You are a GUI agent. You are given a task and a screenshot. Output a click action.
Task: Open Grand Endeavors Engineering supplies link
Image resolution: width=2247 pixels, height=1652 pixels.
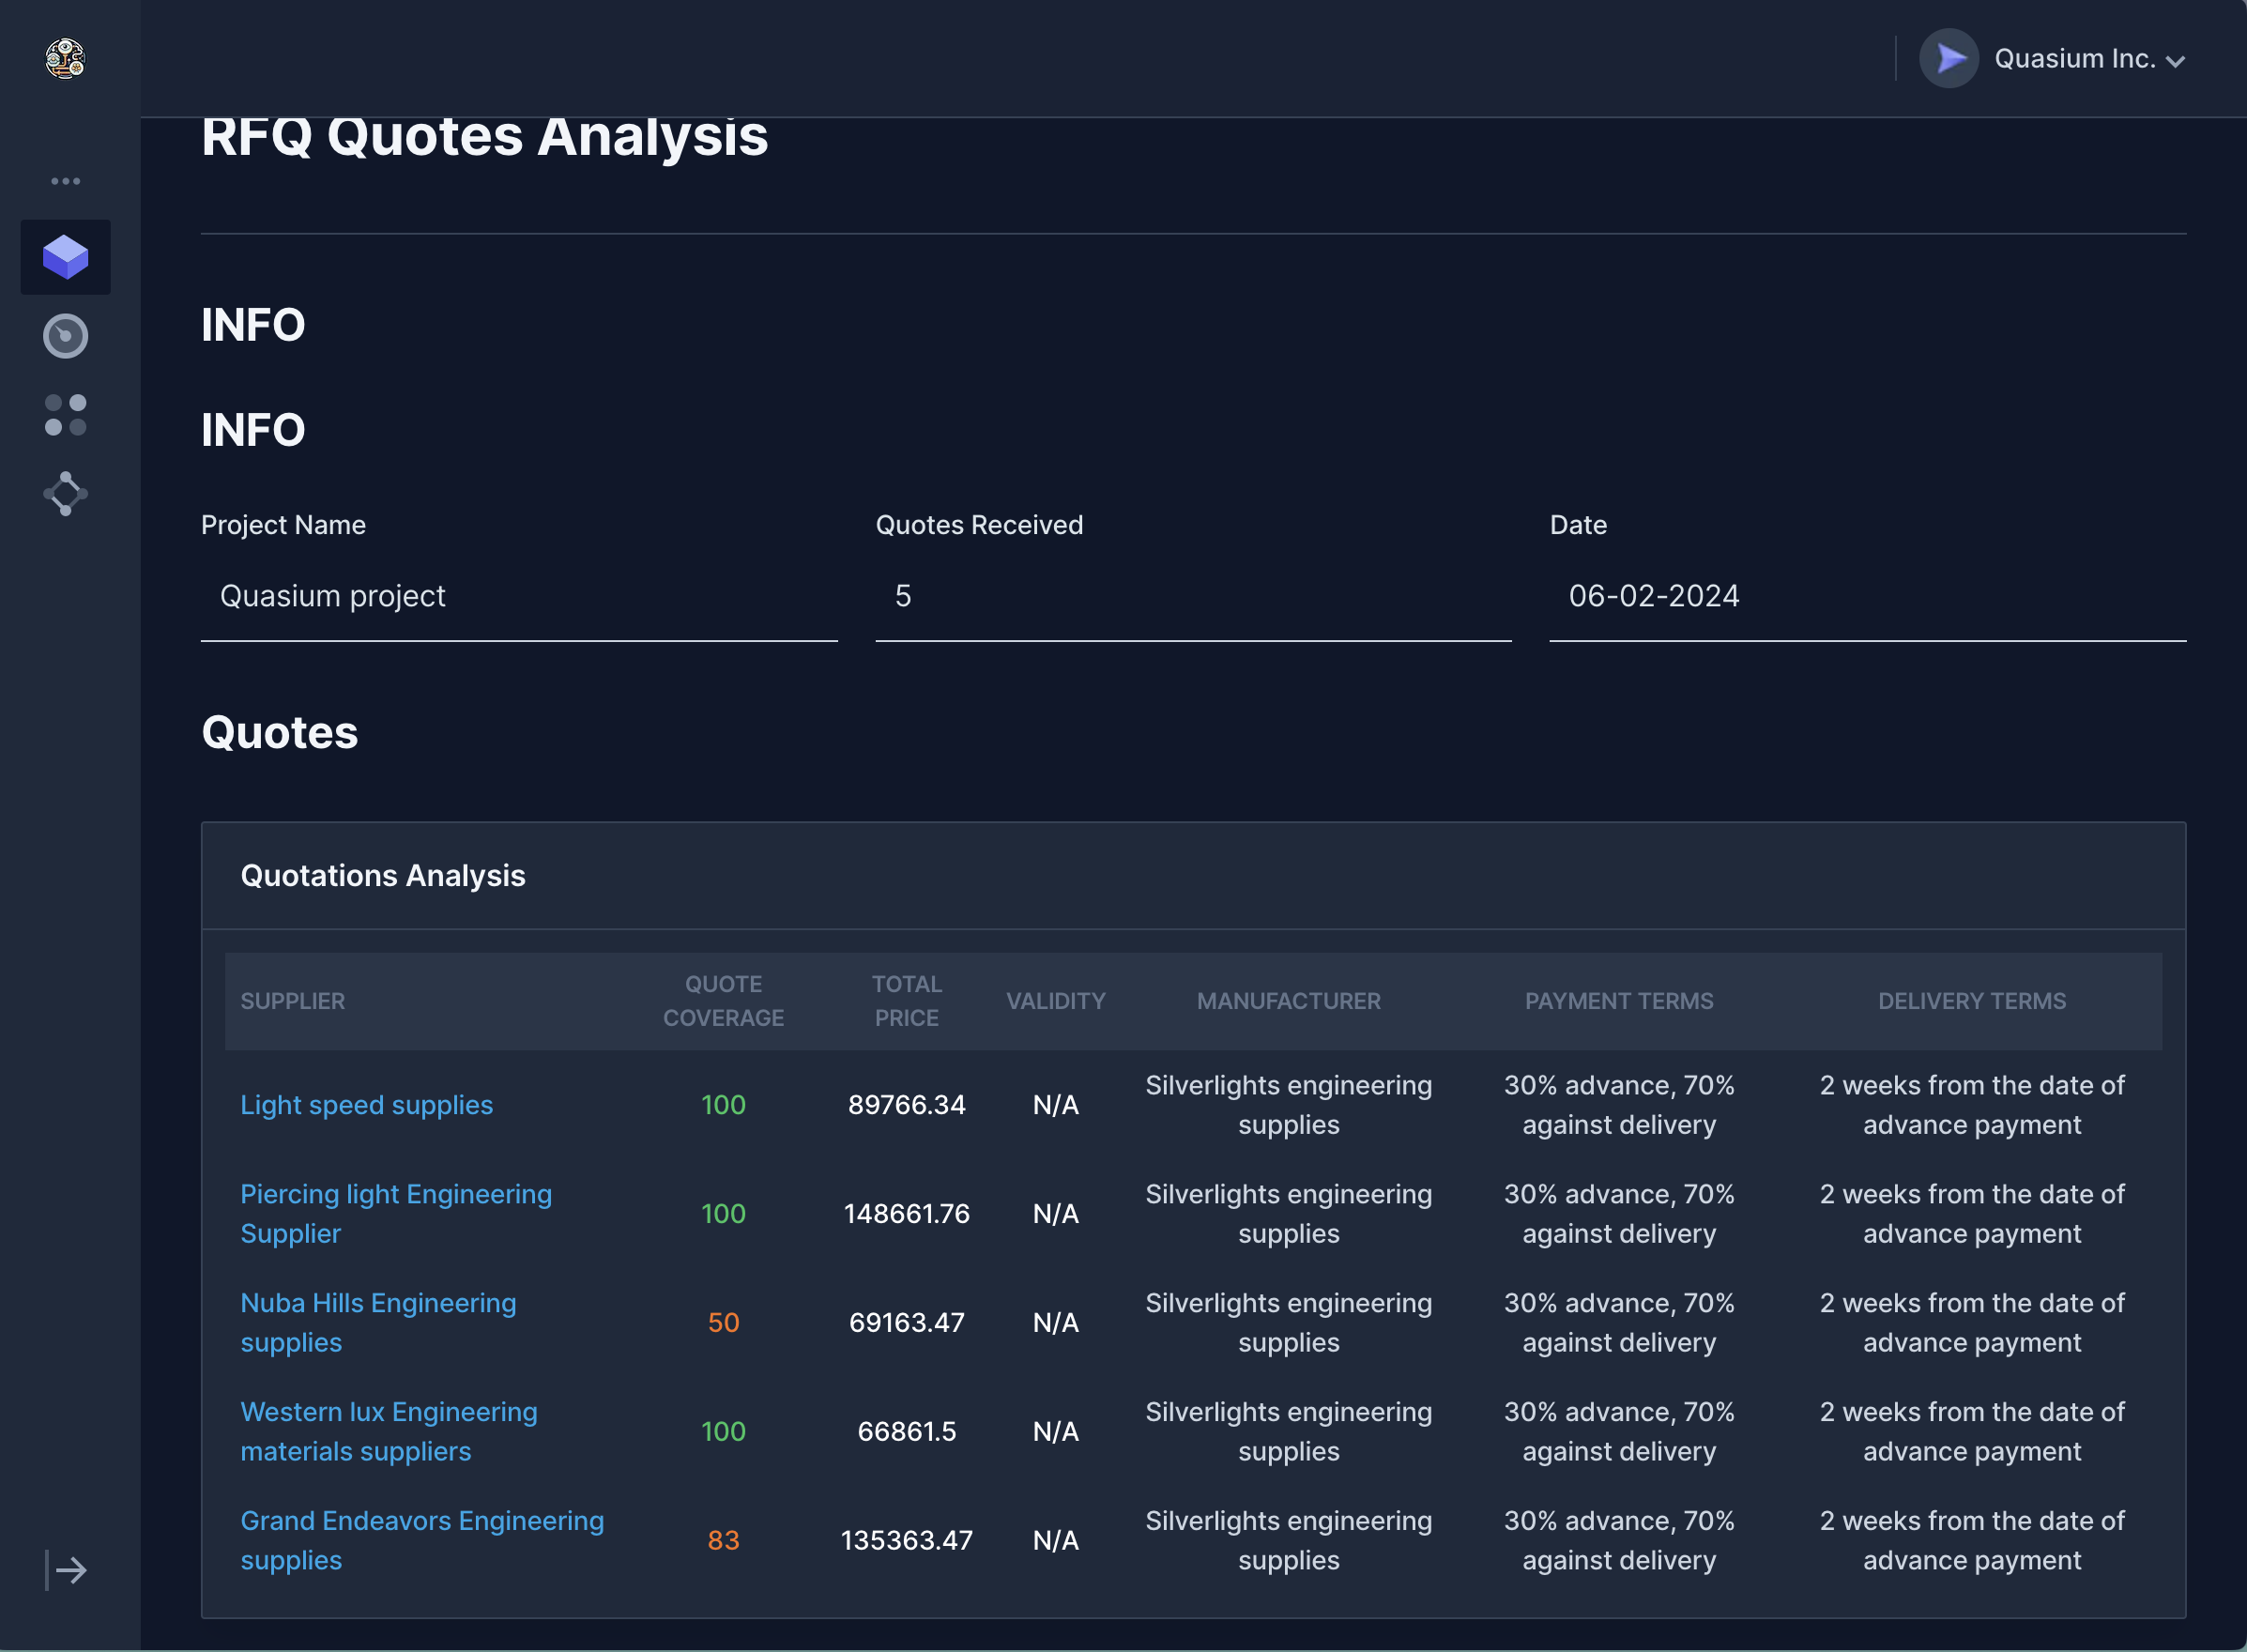422,1541
